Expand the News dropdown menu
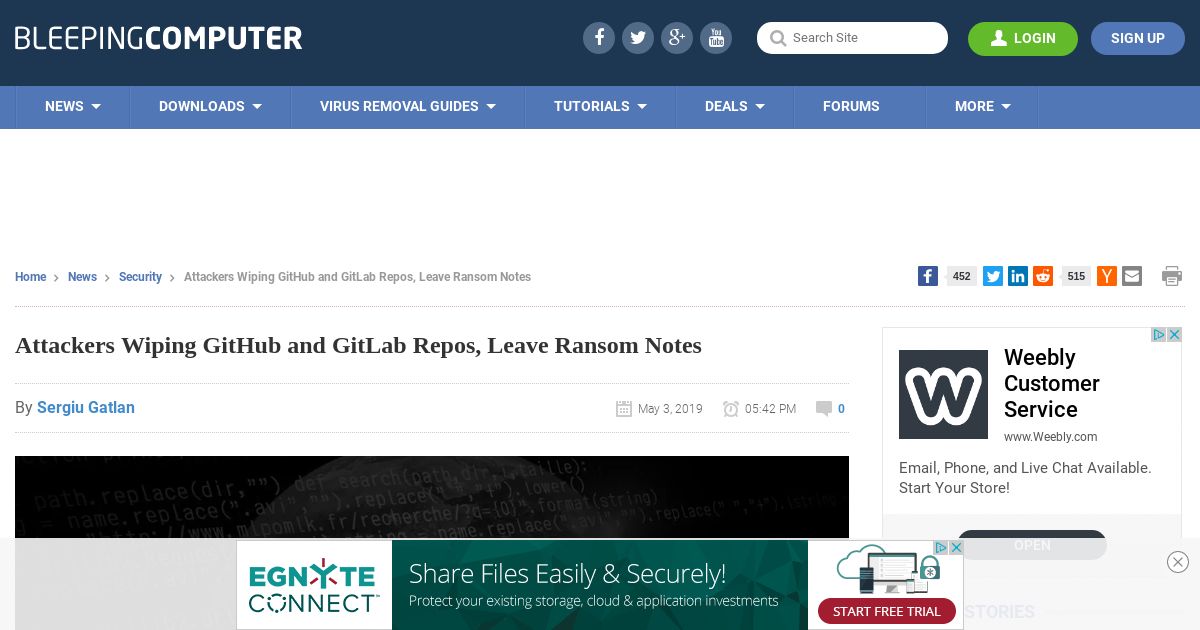This screenshot has width=1200, height=630. [72, 106]
